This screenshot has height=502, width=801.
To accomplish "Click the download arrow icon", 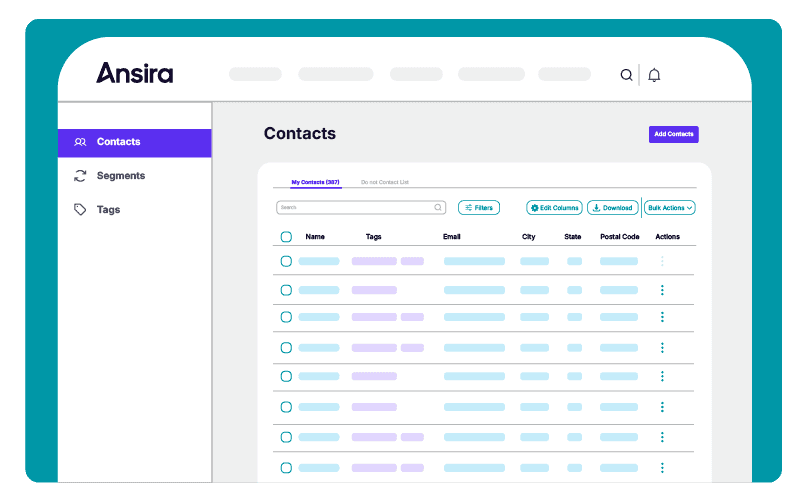I will [596, 208].
